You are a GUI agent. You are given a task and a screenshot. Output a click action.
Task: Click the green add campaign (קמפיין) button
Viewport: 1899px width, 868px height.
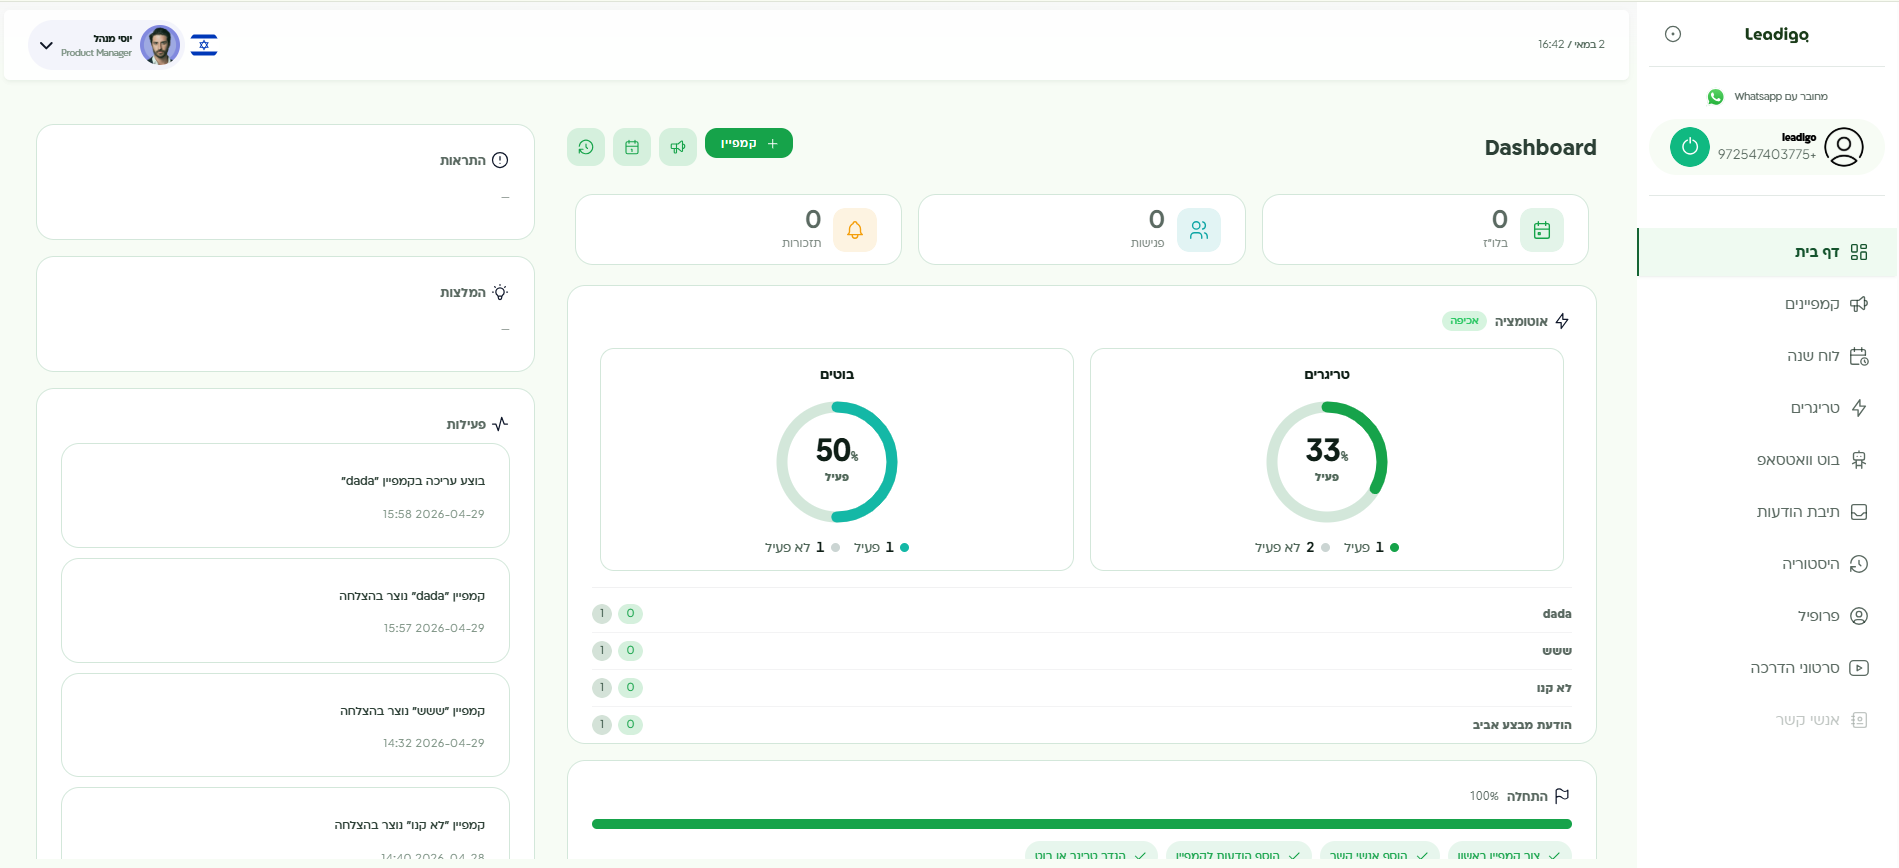(749, 143)
